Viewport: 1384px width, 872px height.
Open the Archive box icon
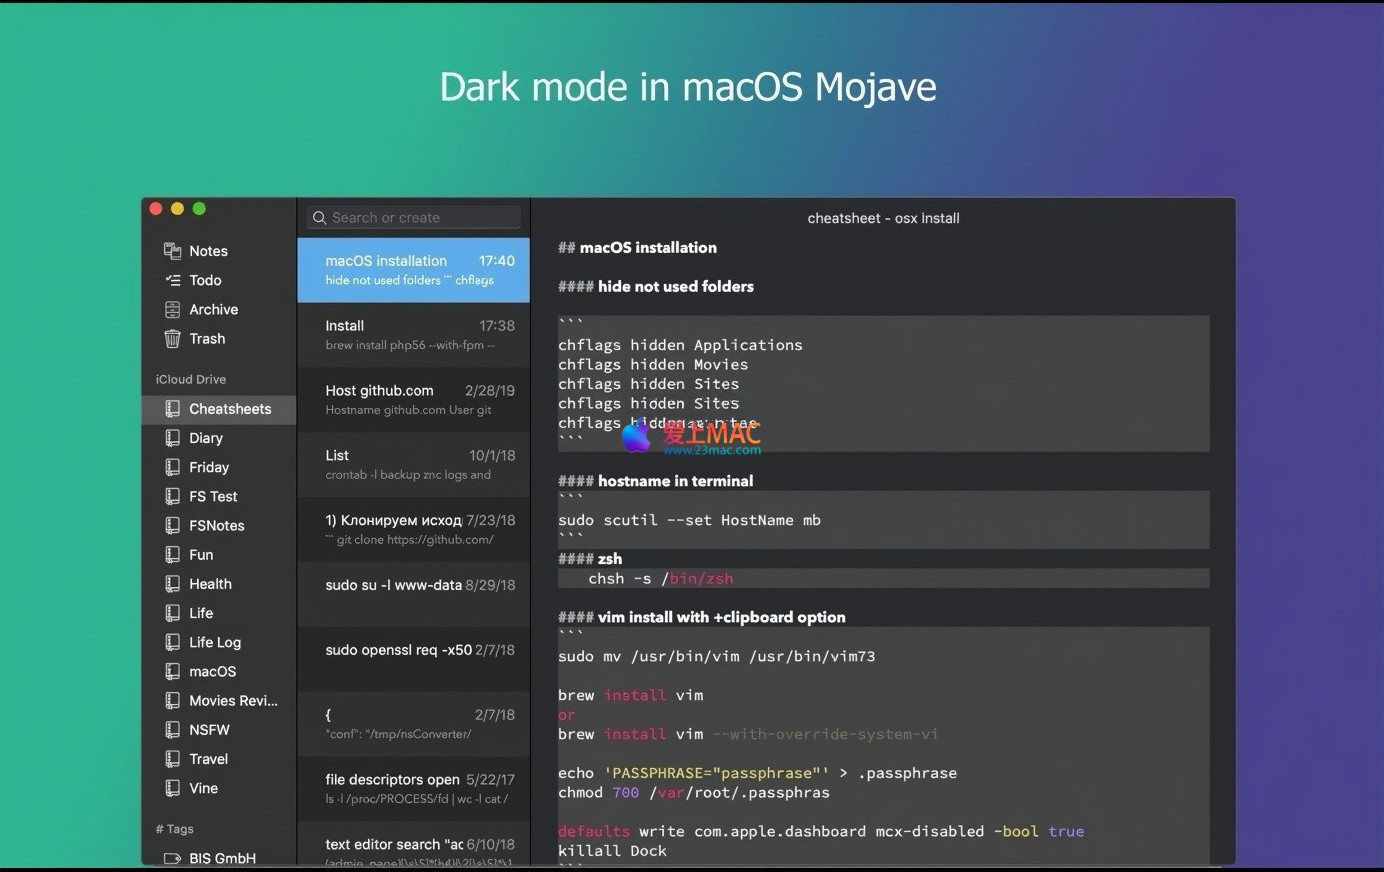(172, 310)
